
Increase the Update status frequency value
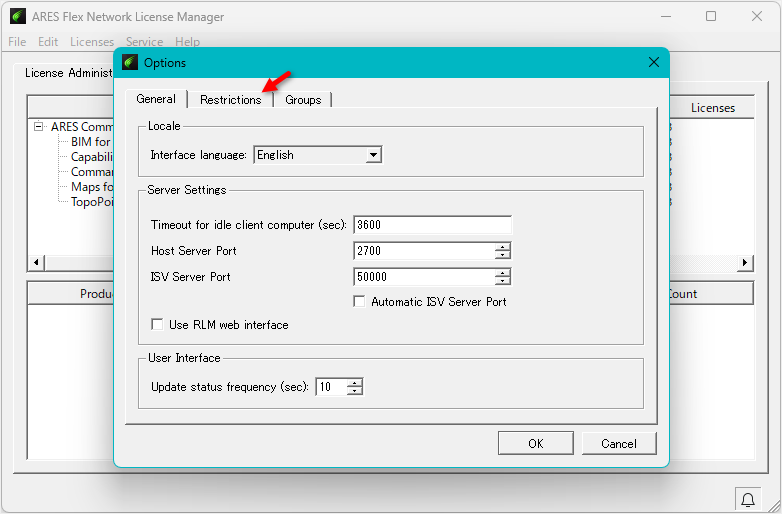point(355,383)
